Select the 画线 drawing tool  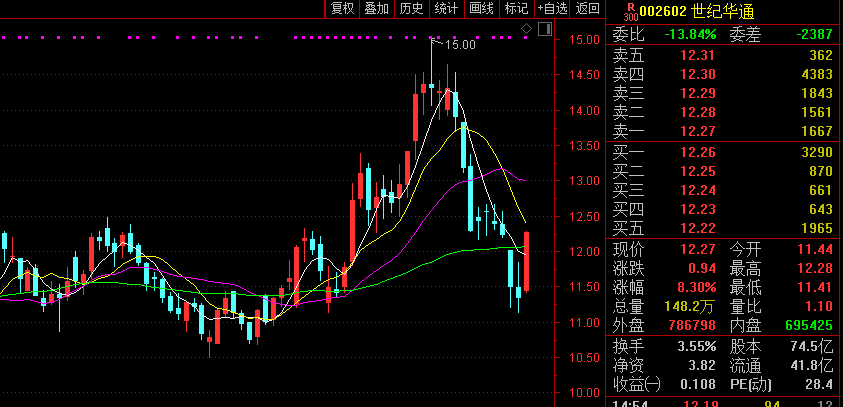click(x=482, y=9)
